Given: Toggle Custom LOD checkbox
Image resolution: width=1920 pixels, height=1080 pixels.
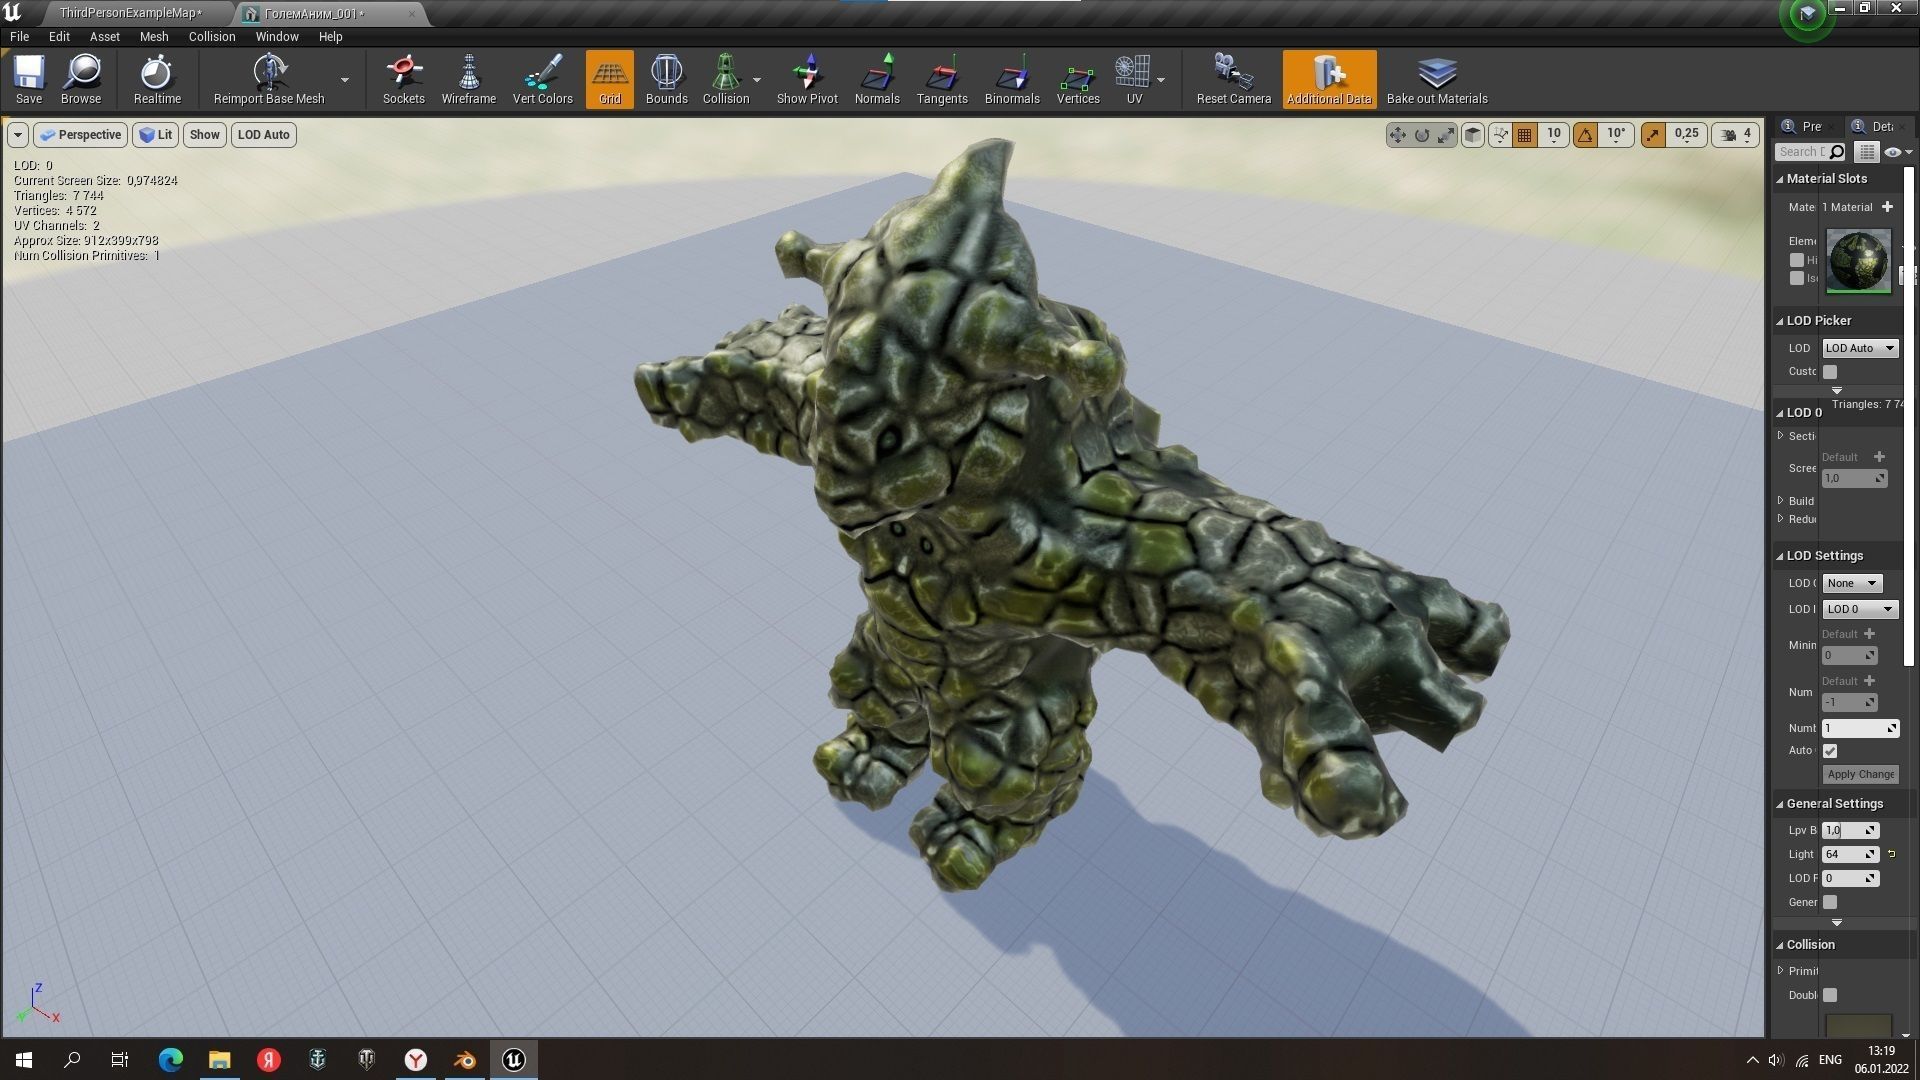Looking at the screenshot, I should click(x=1830, y=372).
